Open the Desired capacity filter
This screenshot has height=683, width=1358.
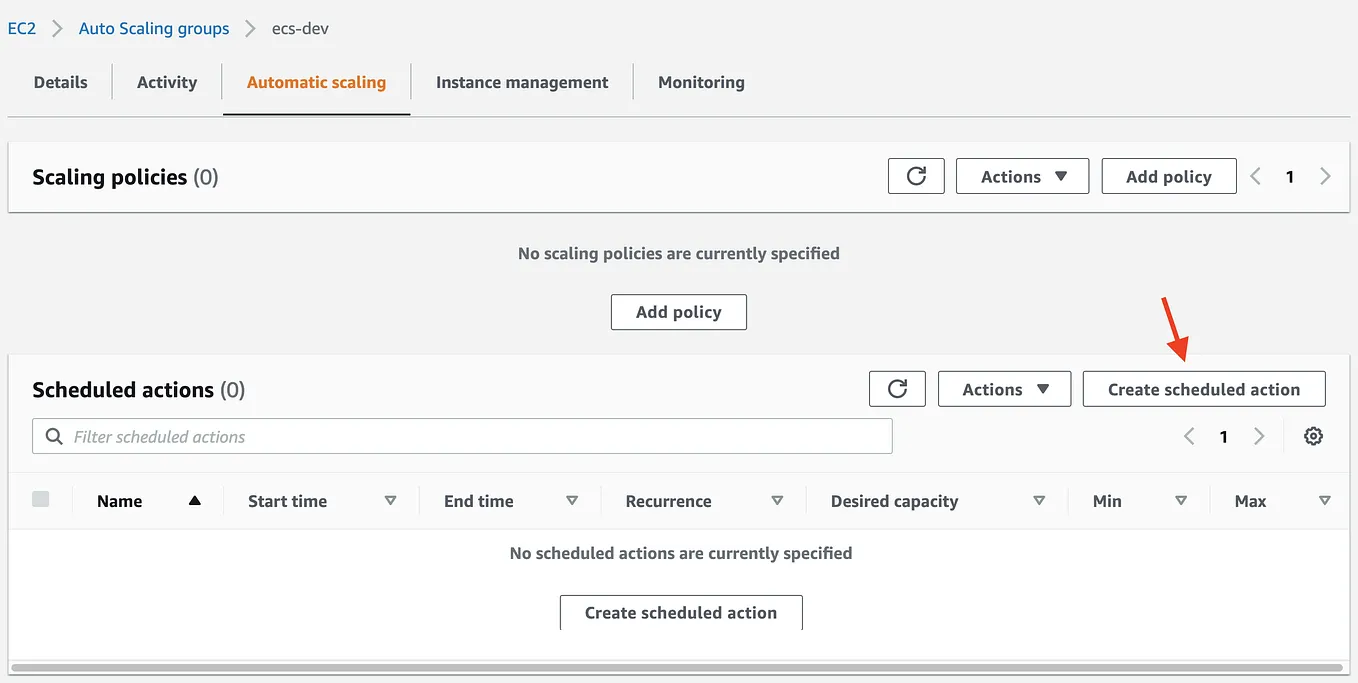pyautogui.click(x=1039, y=500)
